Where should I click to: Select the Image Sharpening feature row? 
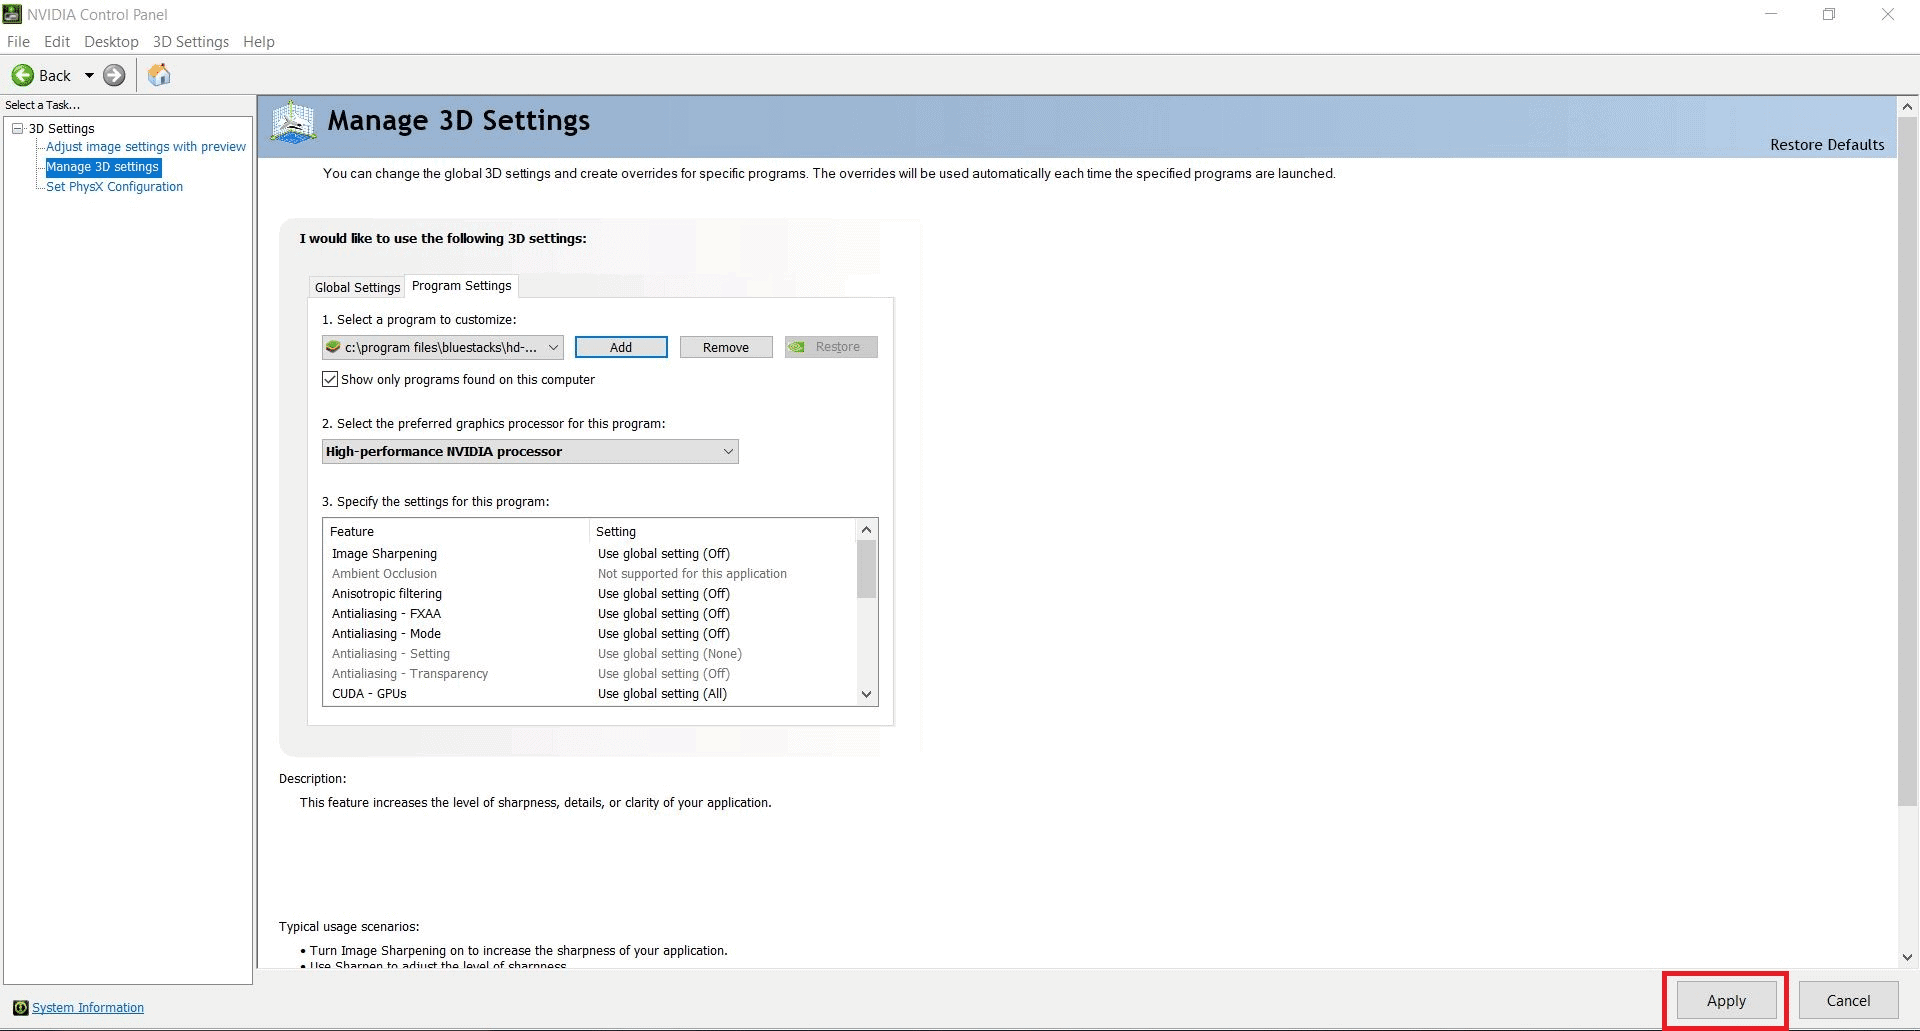tap(590, 553)
